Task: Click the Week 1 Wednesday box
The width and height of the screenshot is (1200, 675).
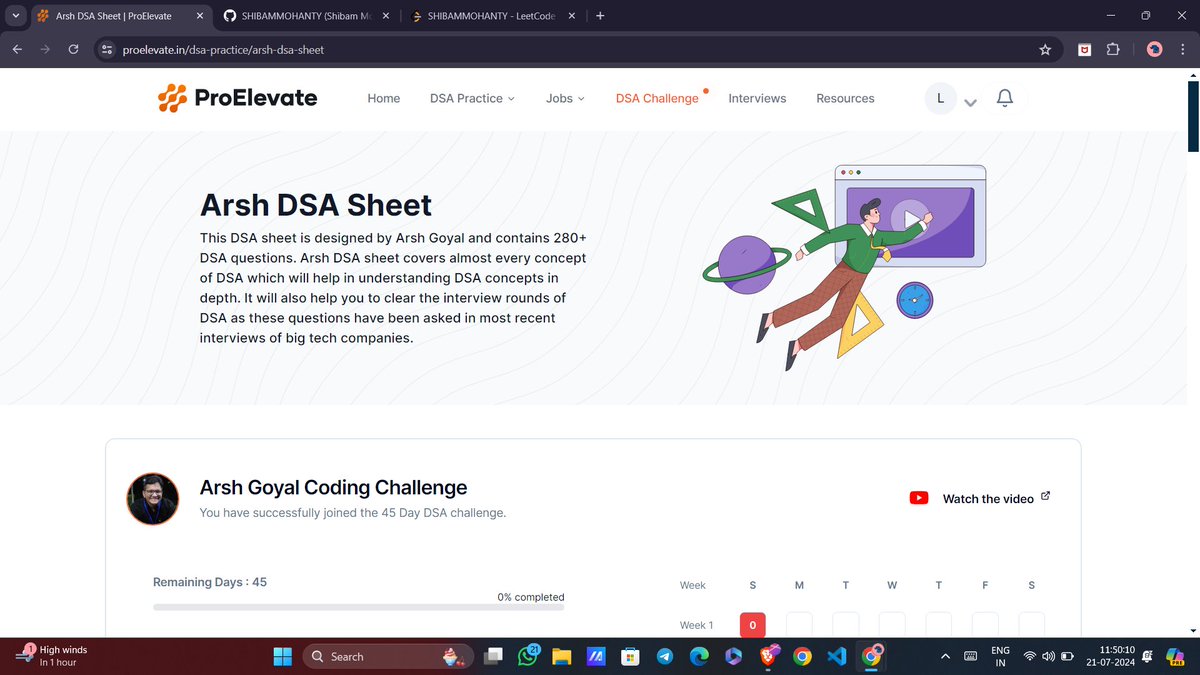Action: pyautogui.click(x=892, y=625)
